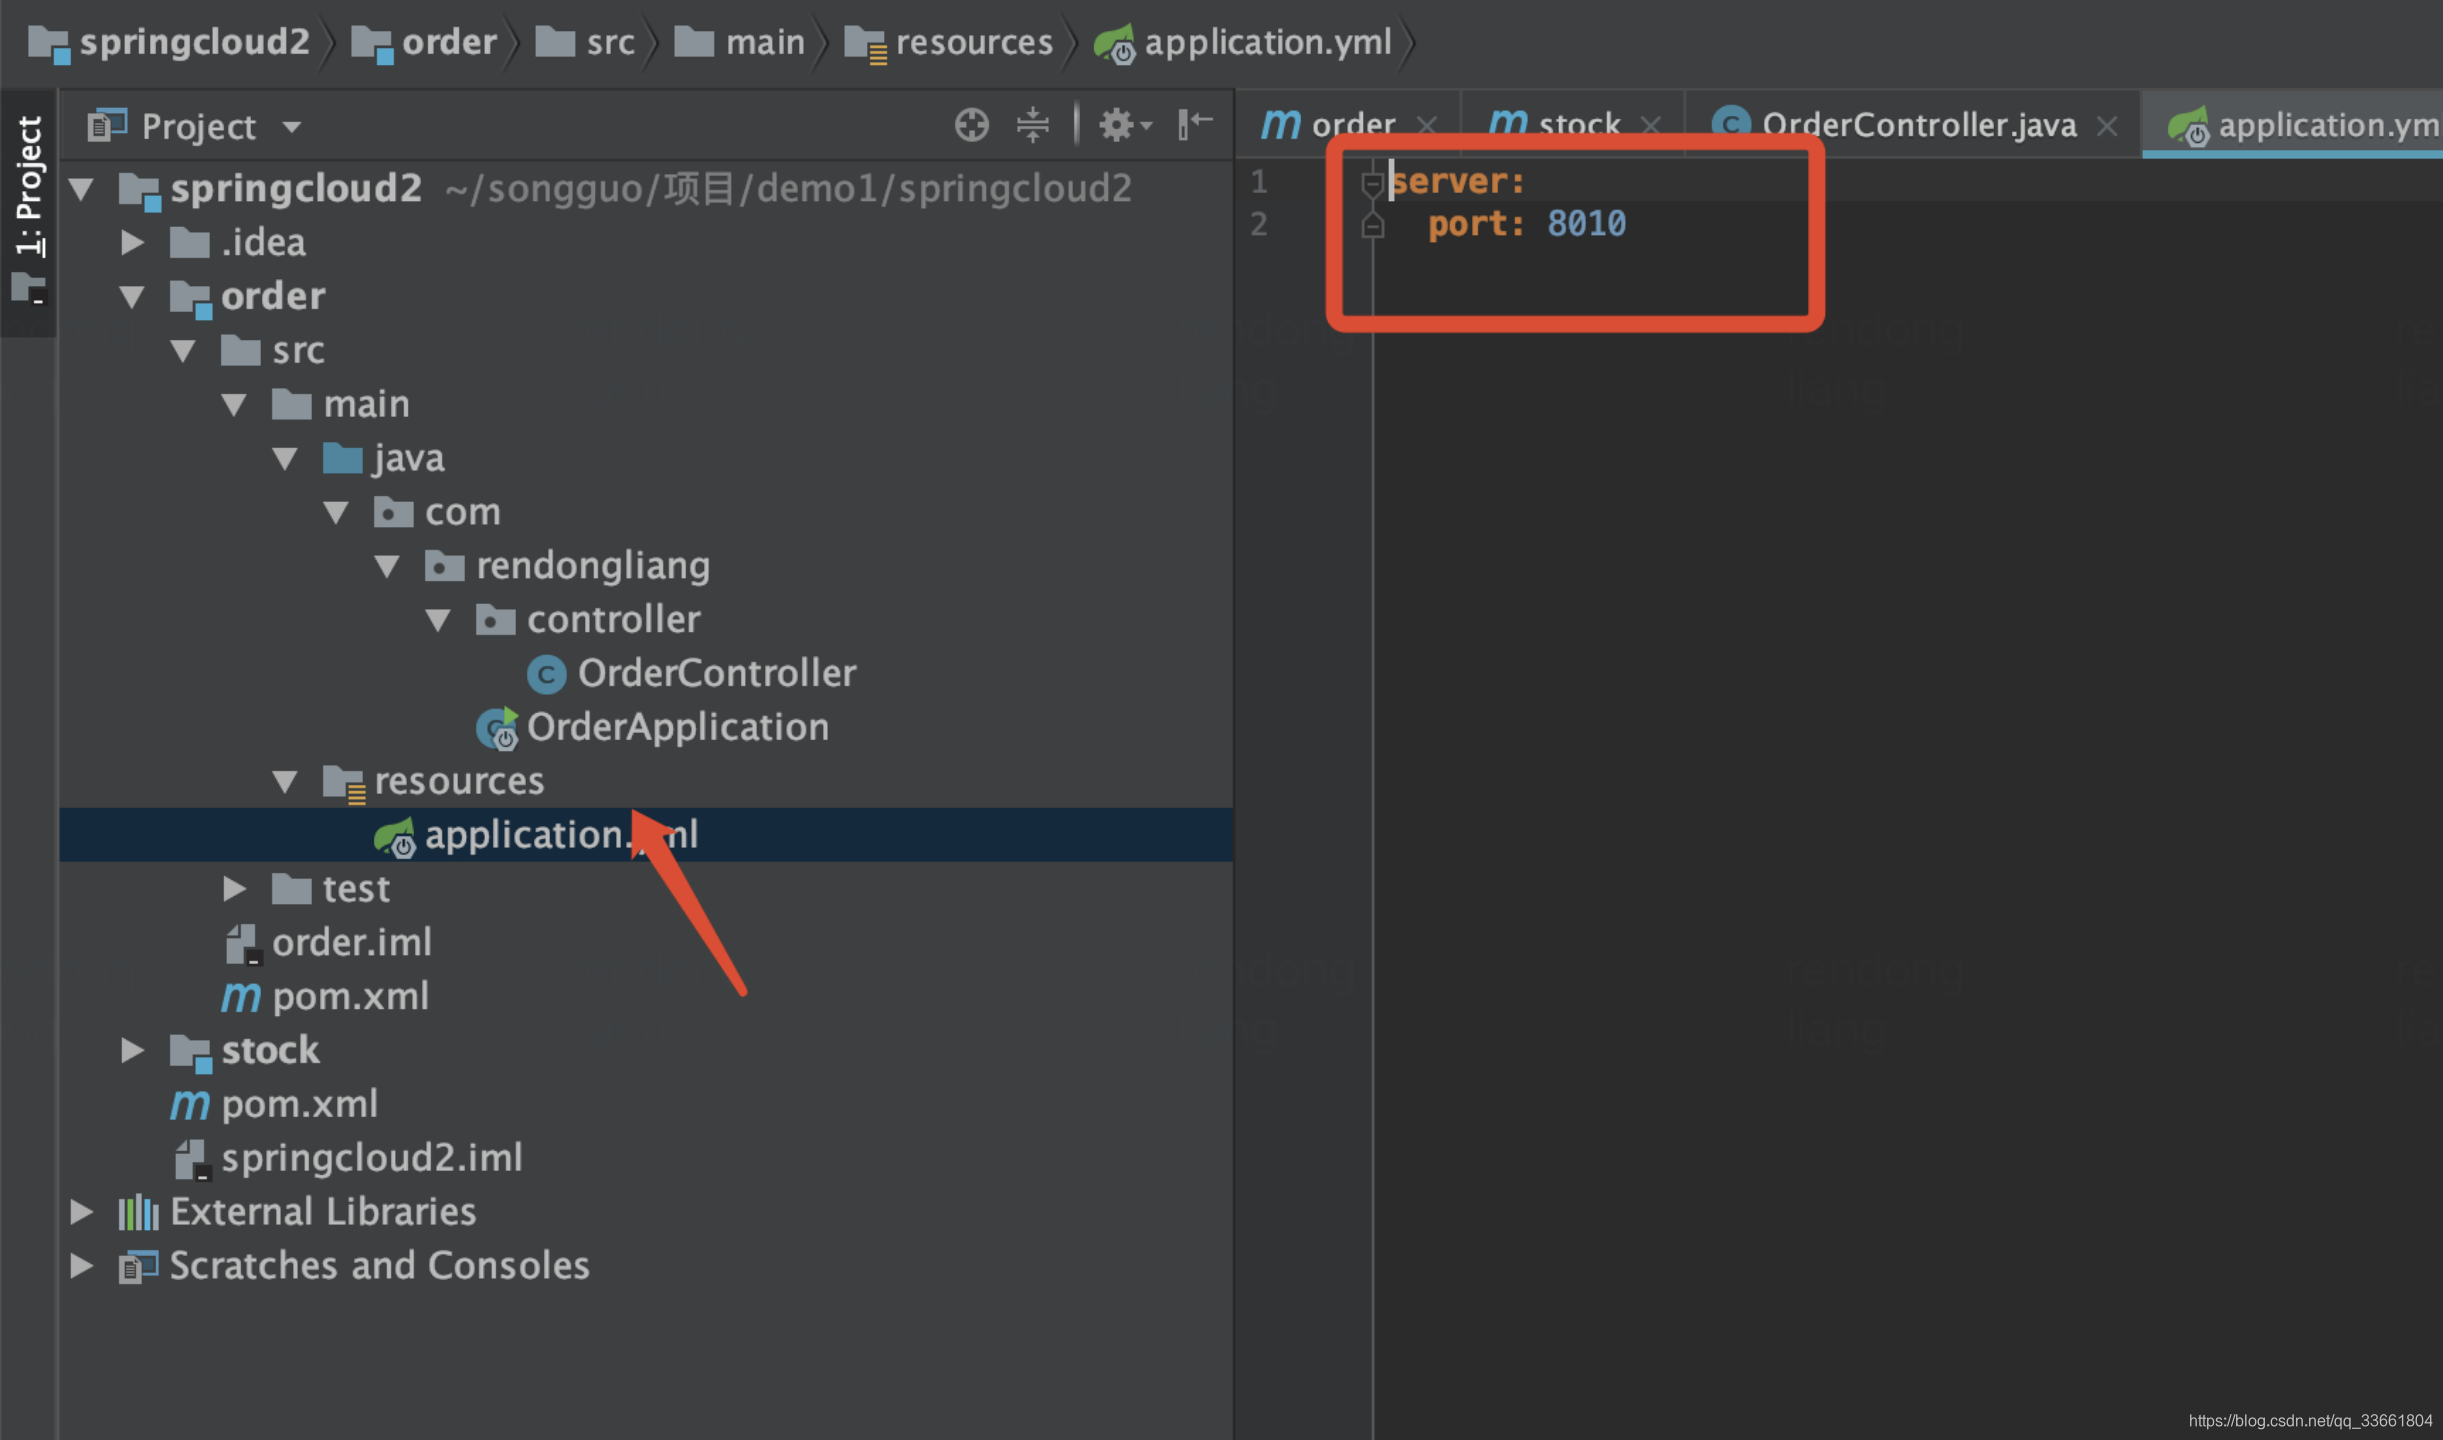Collapse the order module node
The height and width of the screenshot is (1440, 2443).
[x=132, y=296]
